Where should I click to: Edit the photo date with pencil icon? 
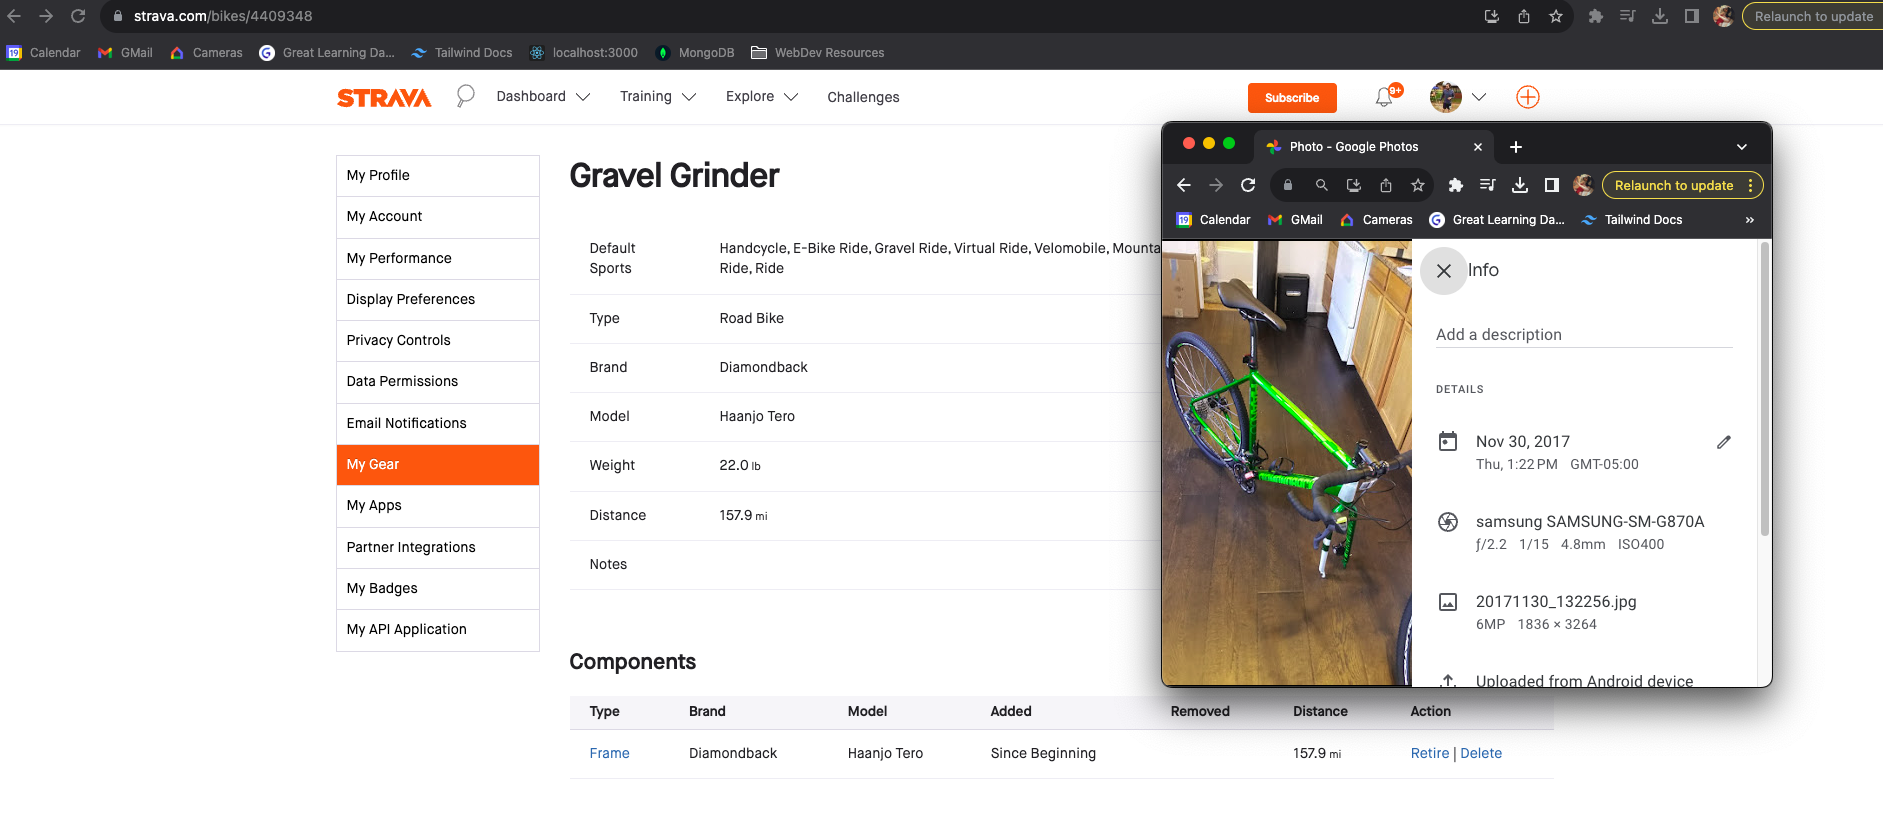tap(1723, 442)
